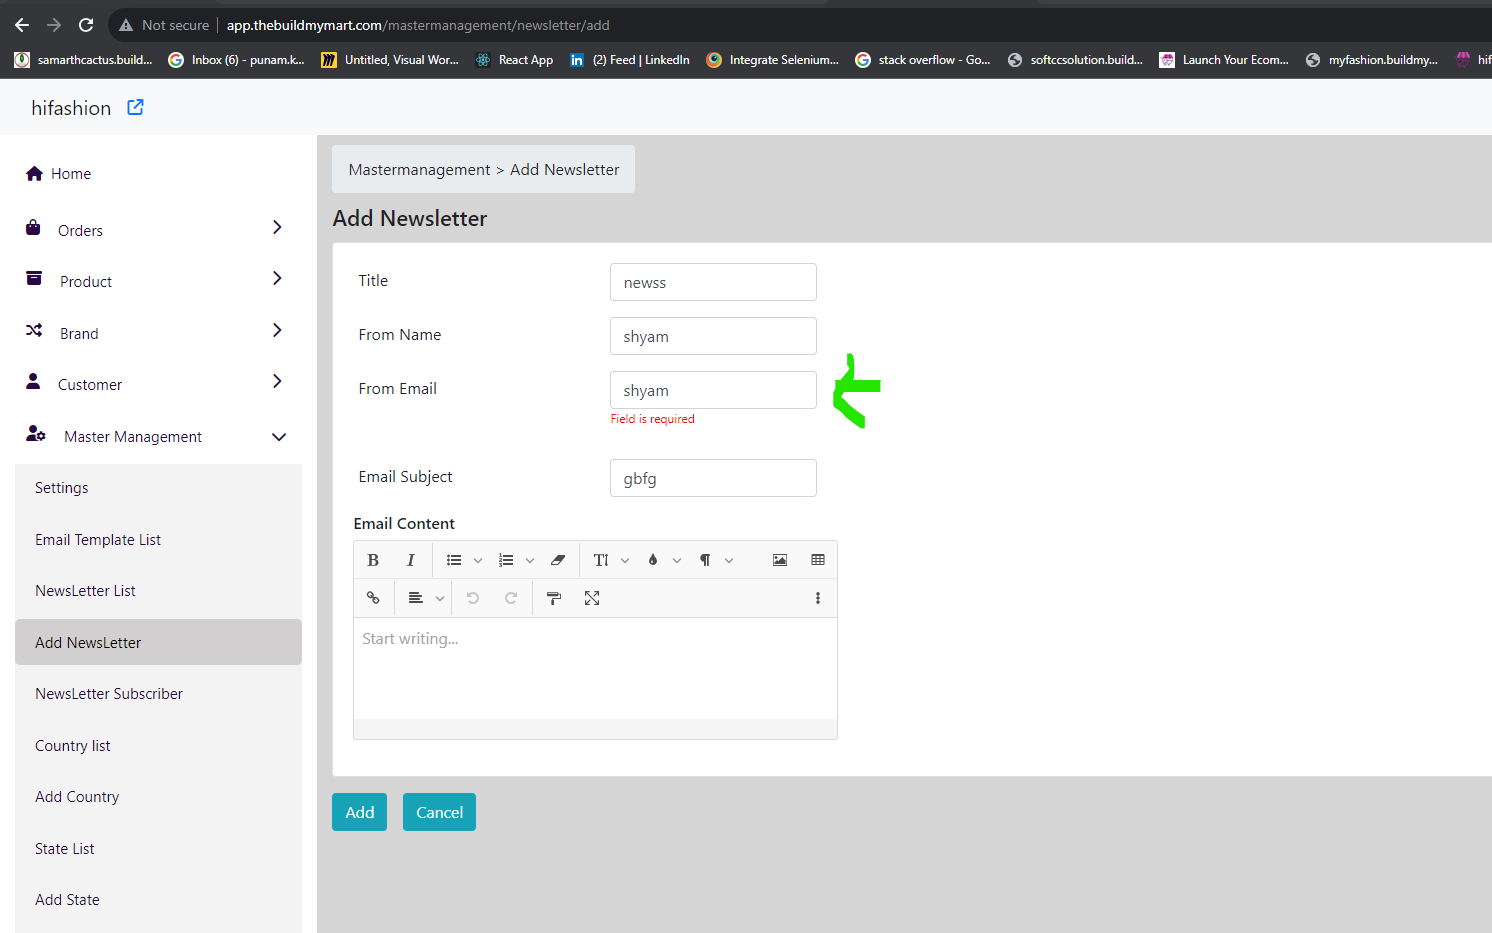Open the paragraph format tool
The height and width of the screenshot is (933, 1492).
coord(705,560)
